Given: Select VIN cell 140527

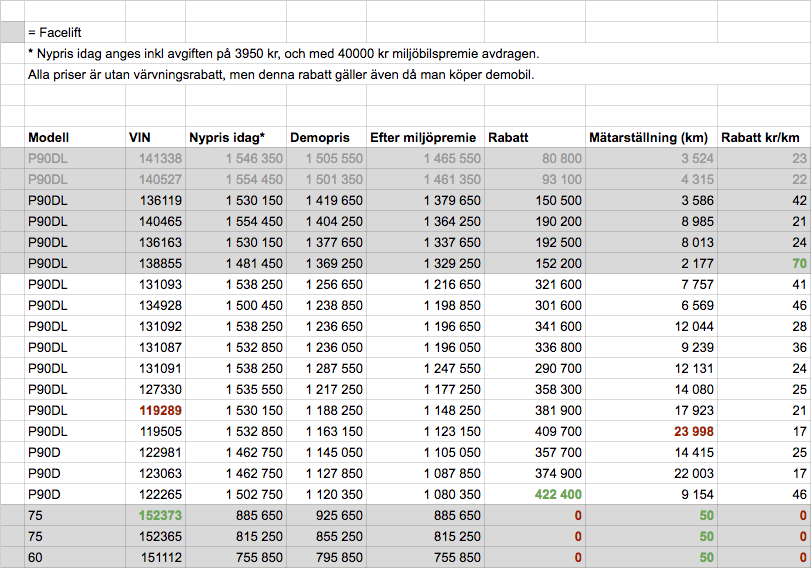Looking at the screenshot, I should [155, 180].
